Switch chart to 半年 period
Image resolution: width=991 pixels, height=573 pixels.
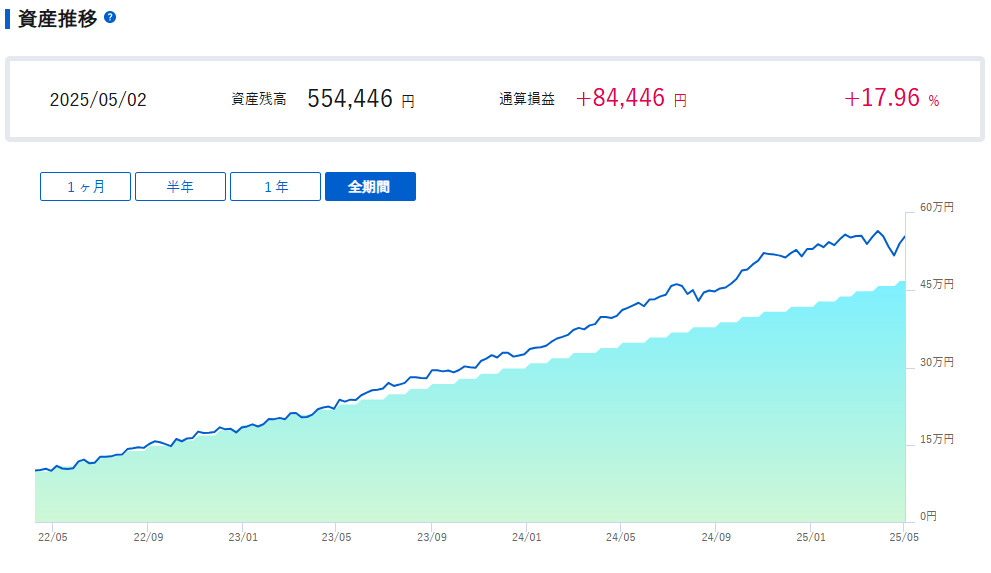[x=180, y=186]
